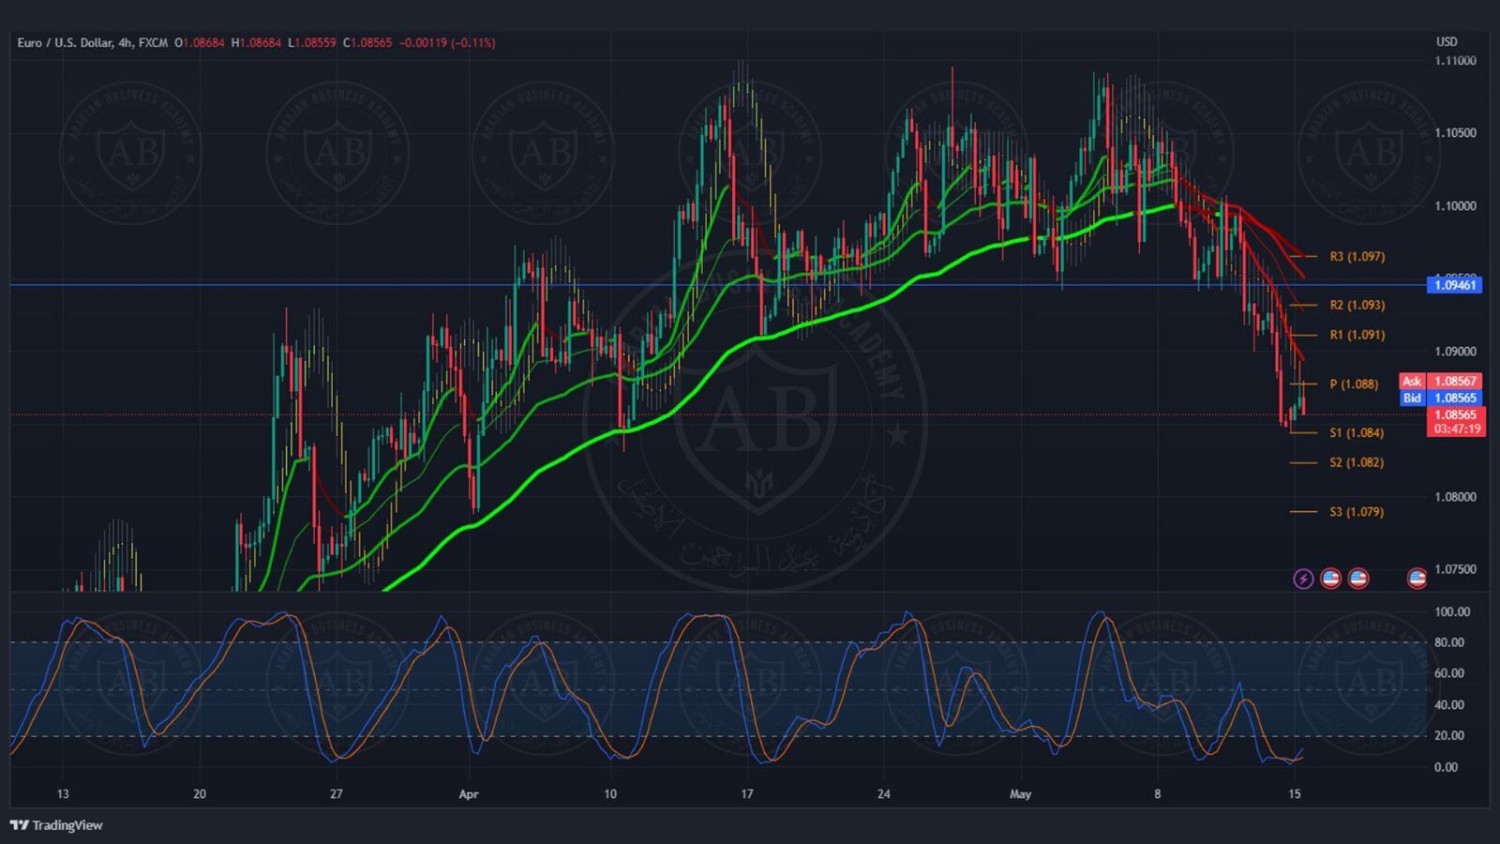Click date 15 on the time axis

1295,794
